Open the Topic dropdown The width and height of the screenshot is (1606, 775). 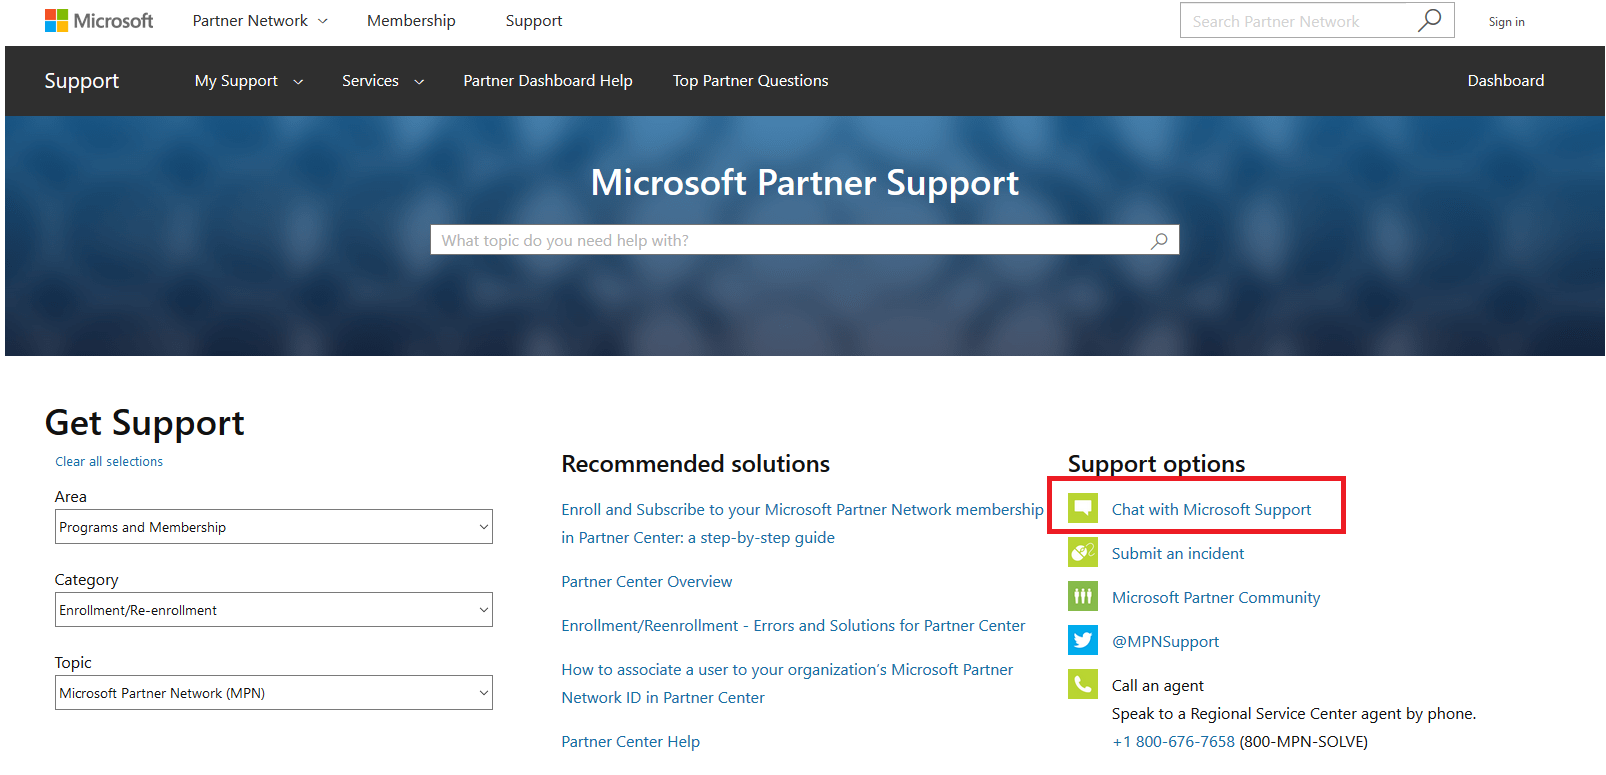tap(274, 693)
